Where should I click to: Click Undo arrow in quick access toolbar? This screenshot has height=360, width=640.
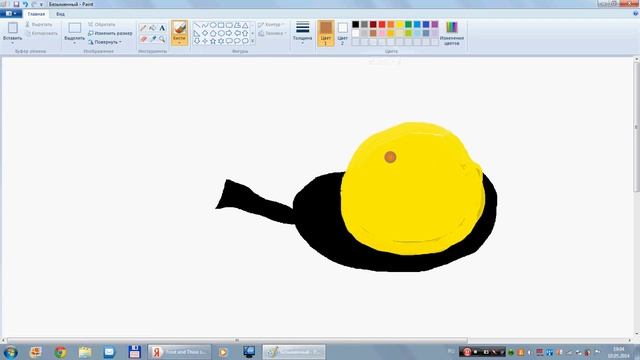25,4
